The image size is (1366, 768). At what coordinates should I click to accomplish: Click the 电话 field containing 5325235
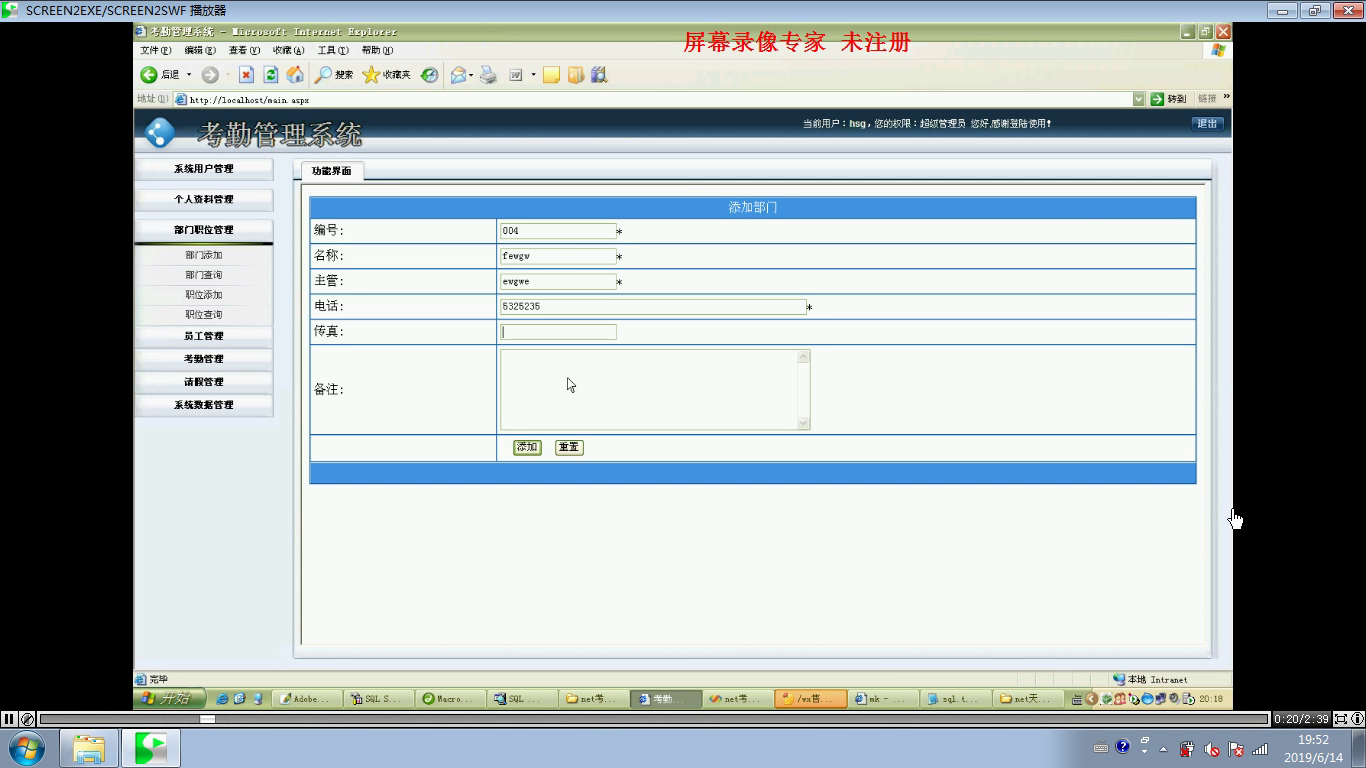tap(653, 307)
